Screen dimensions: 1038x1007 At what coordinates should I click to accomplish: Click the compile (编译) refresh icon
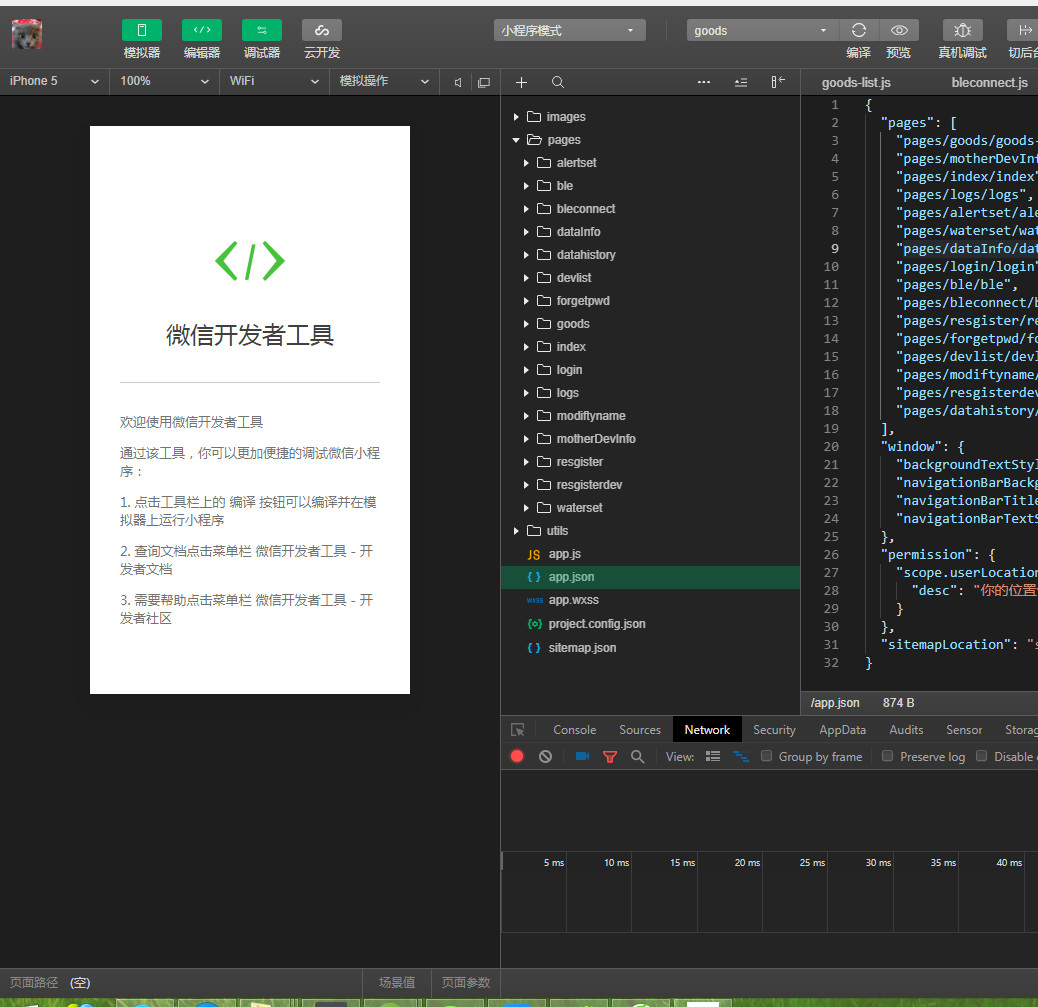pyautogui.click(x=859, y=30)
